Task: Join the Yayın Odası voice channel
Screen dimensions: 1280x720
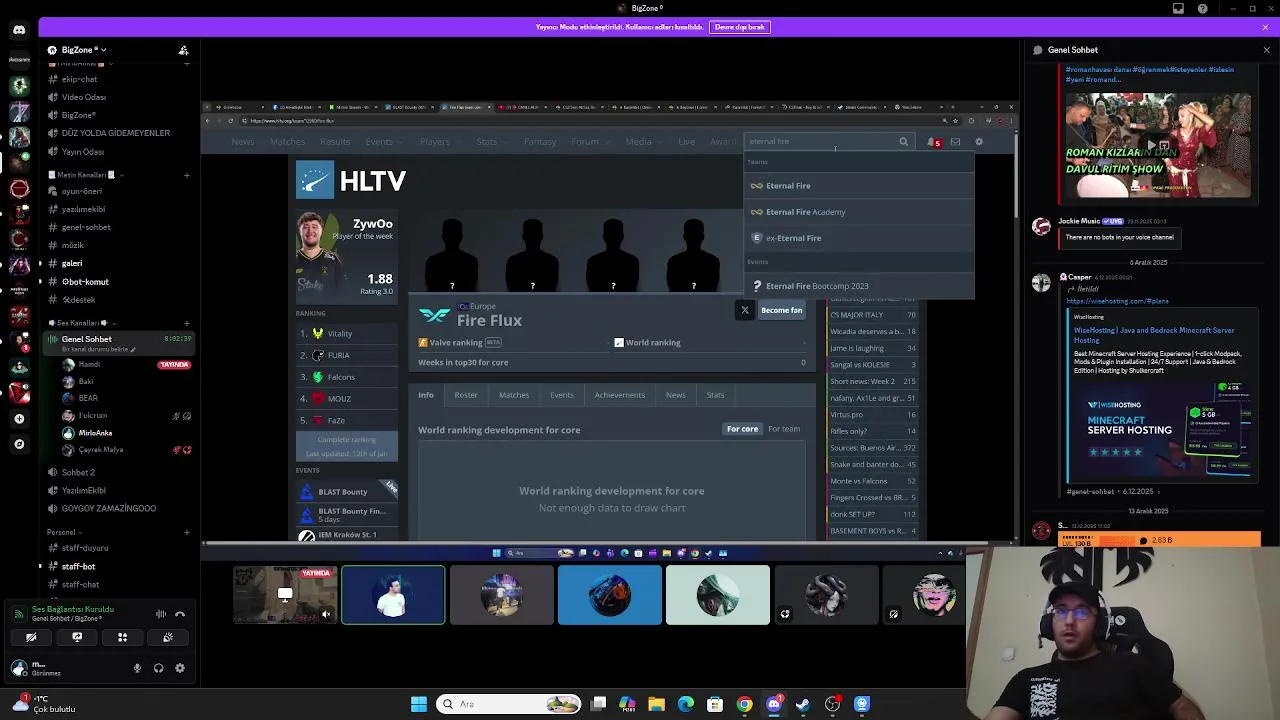Action: coord(82,152)
